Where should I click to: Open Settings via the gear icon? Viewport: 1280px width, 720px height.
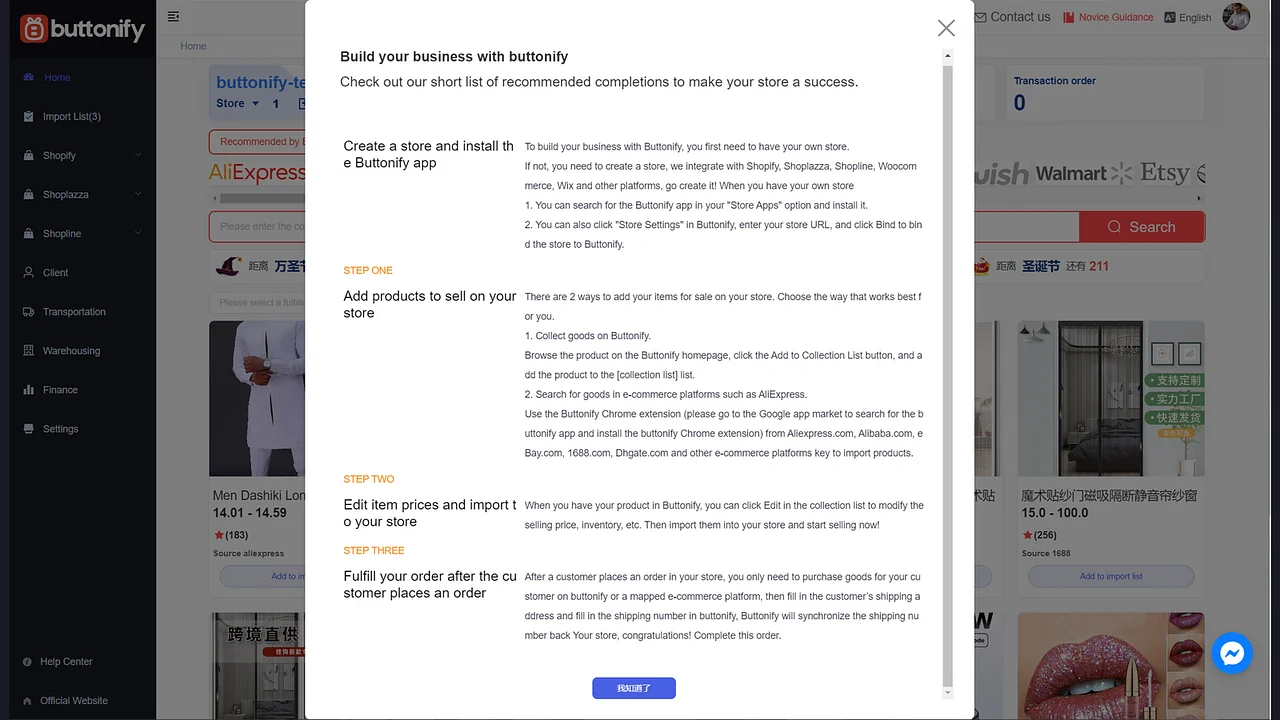coord(29,428)
